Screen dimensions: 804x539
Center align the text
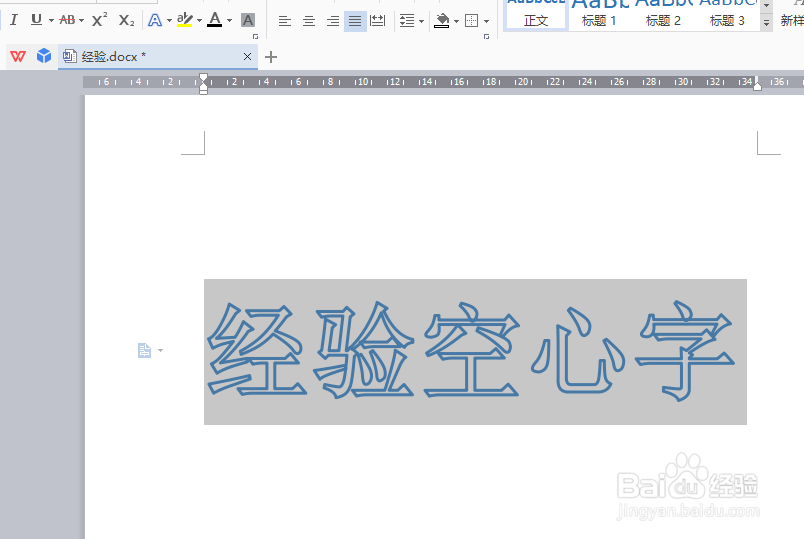(309, 21)
